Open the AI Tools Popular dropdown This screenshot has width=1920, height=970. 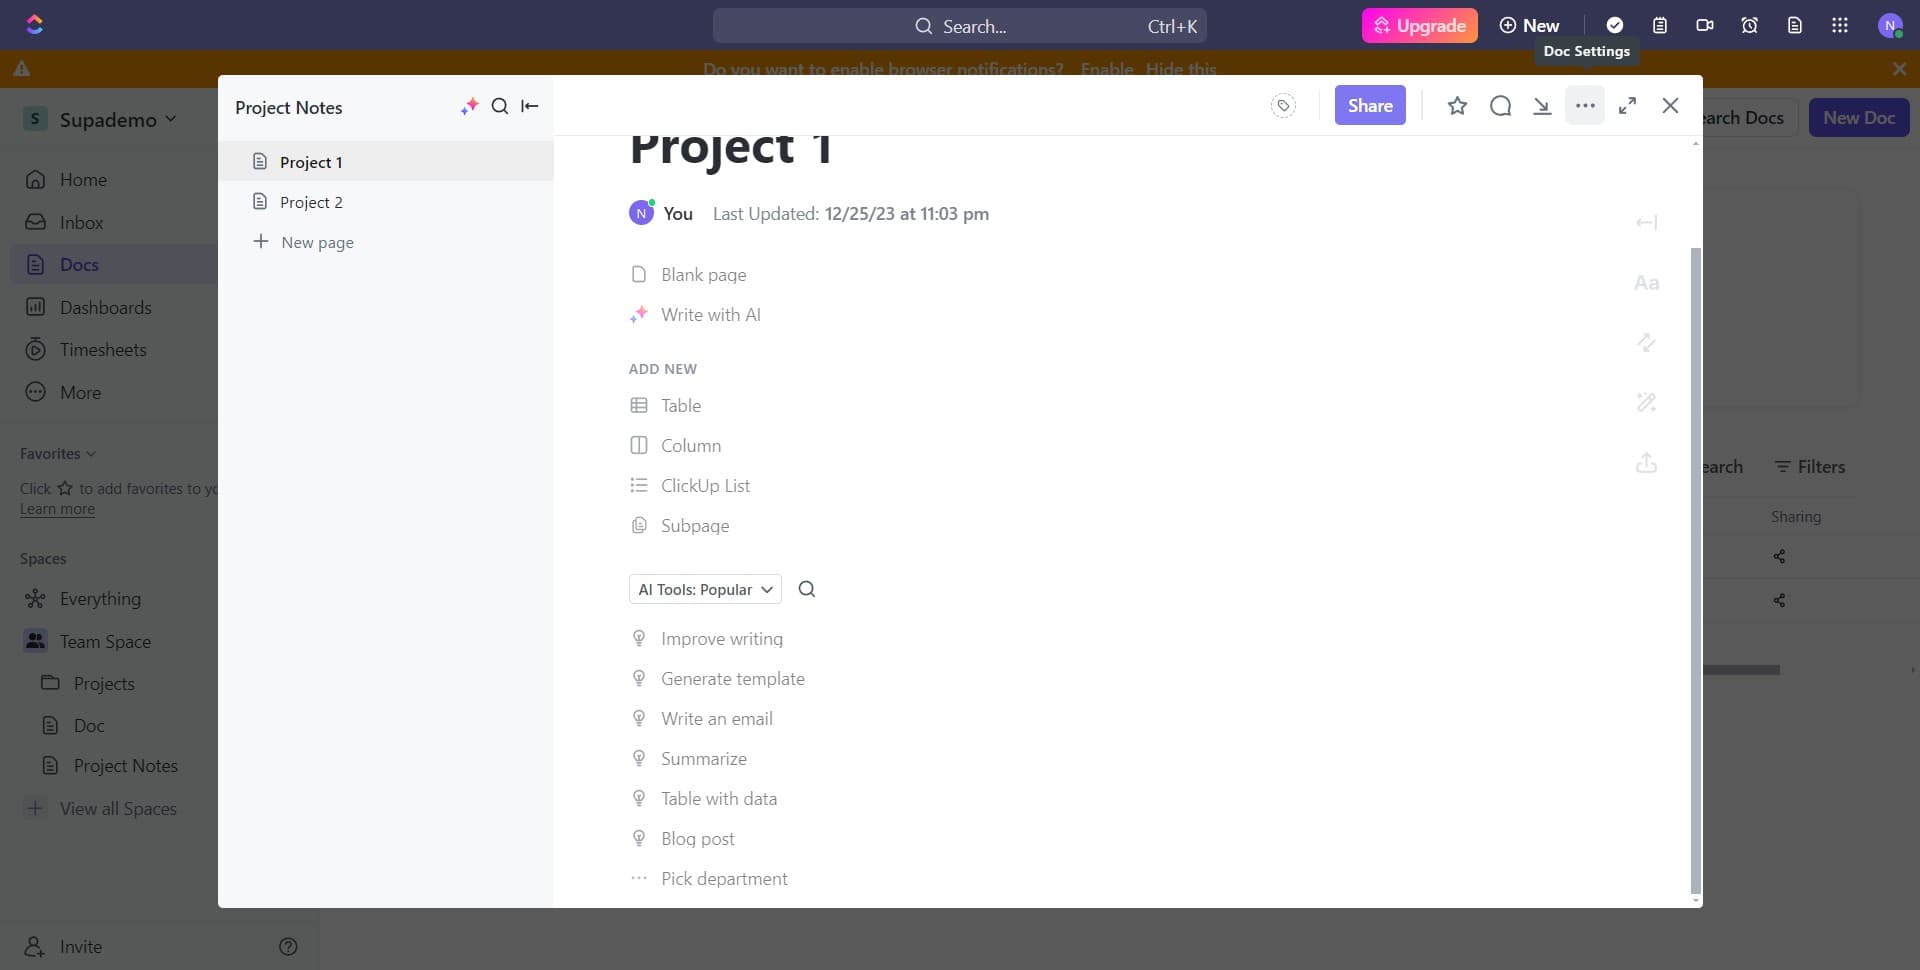pyautogui.click(x=704, y=589)
